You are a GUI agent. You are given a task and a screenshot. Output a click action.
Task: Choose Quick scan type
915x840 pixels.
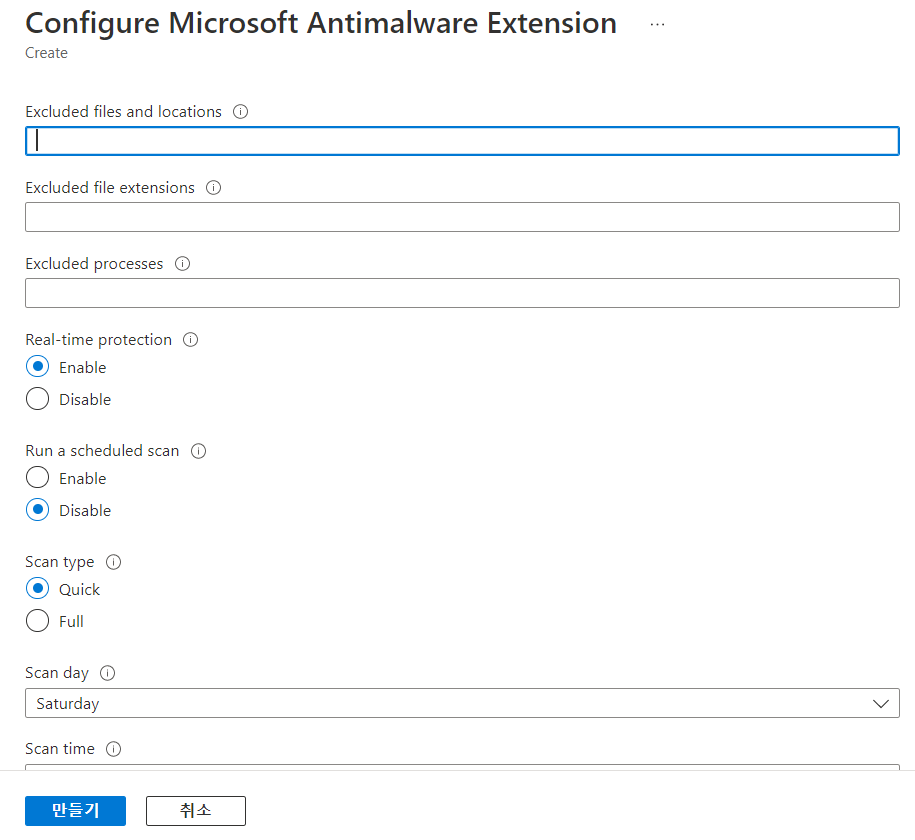click(37, 588)
